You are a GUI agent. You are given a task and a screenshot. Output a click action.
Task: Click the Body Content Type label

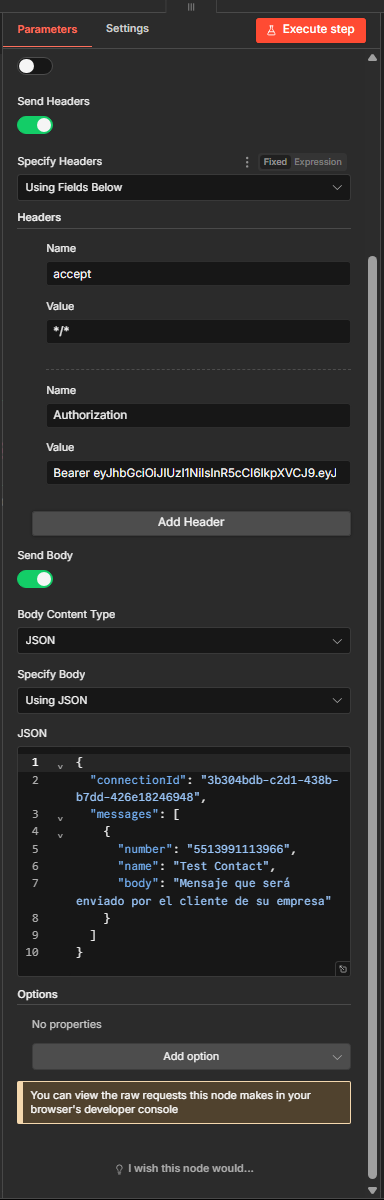tap(66, 615)
